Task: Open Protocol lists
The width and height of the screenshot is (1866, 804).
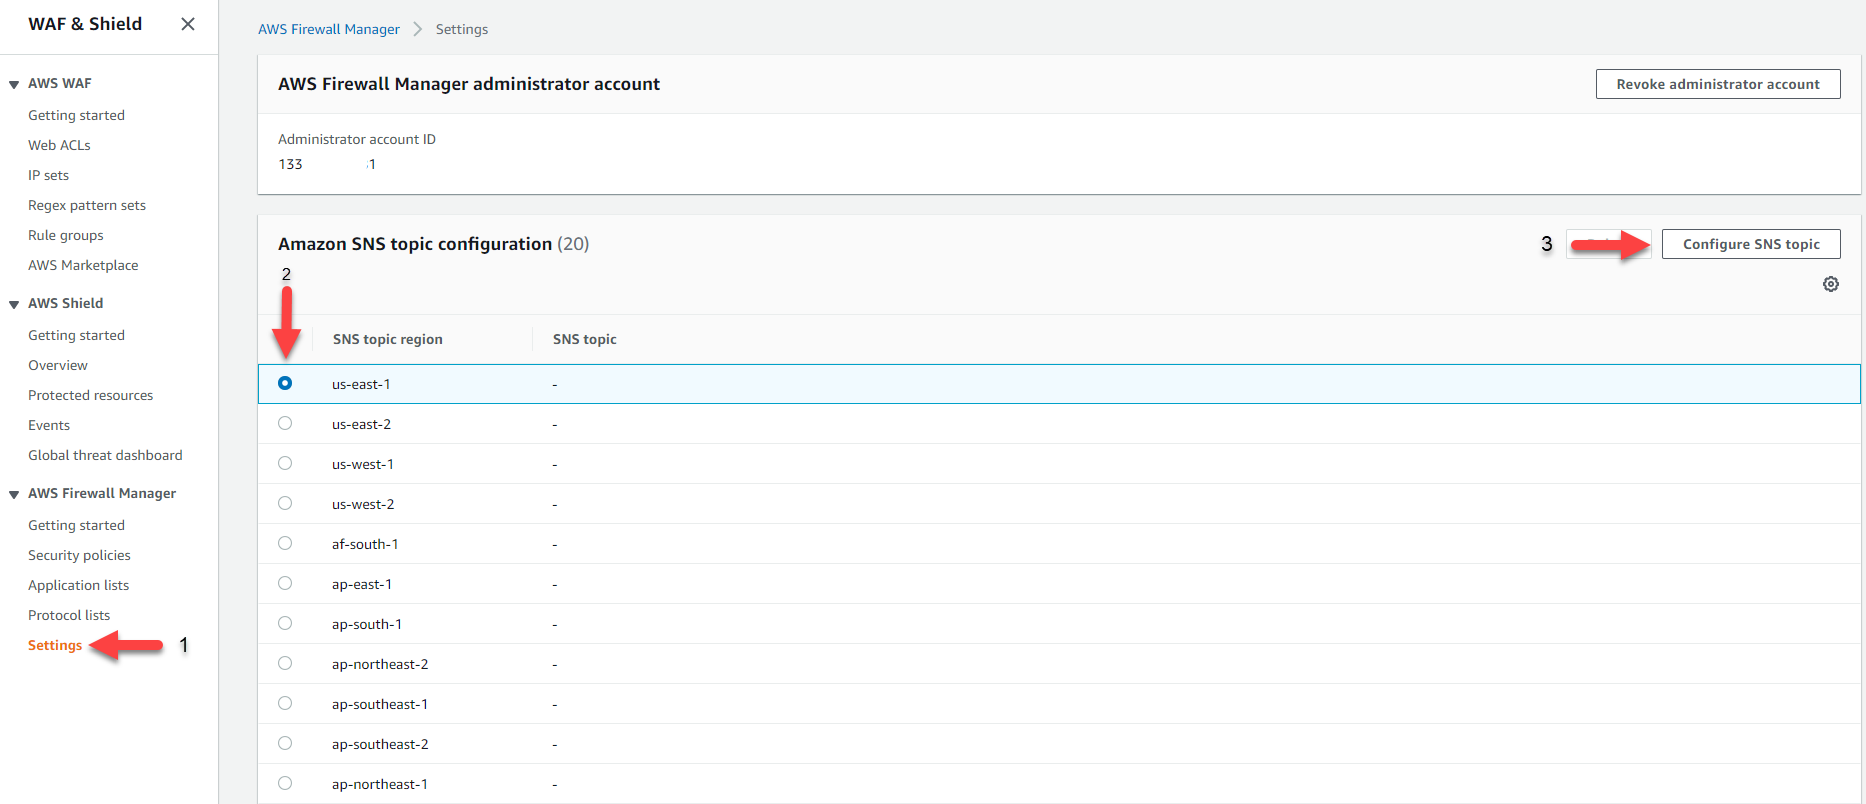Action: [x=69, y=615]
